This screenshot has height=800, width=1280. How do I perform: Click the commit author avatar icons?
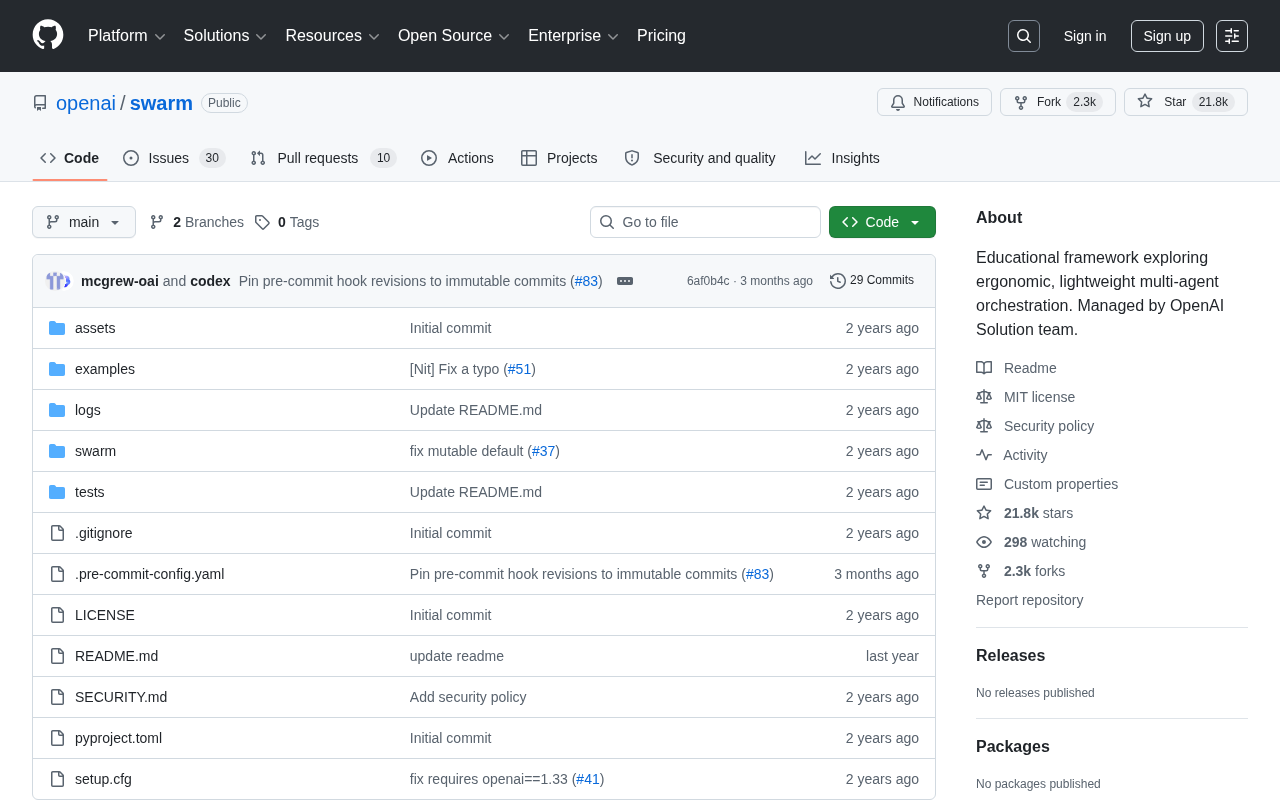[58, 281]
